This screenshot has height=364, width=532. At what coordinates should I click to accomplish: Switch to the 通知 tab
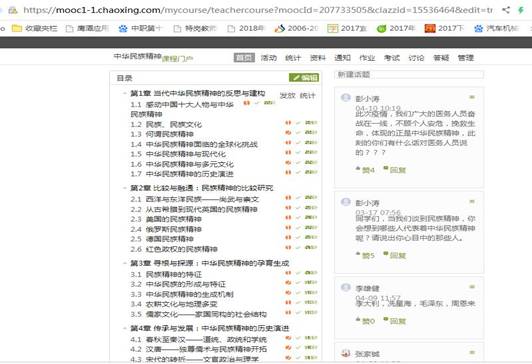coord(343,58)
